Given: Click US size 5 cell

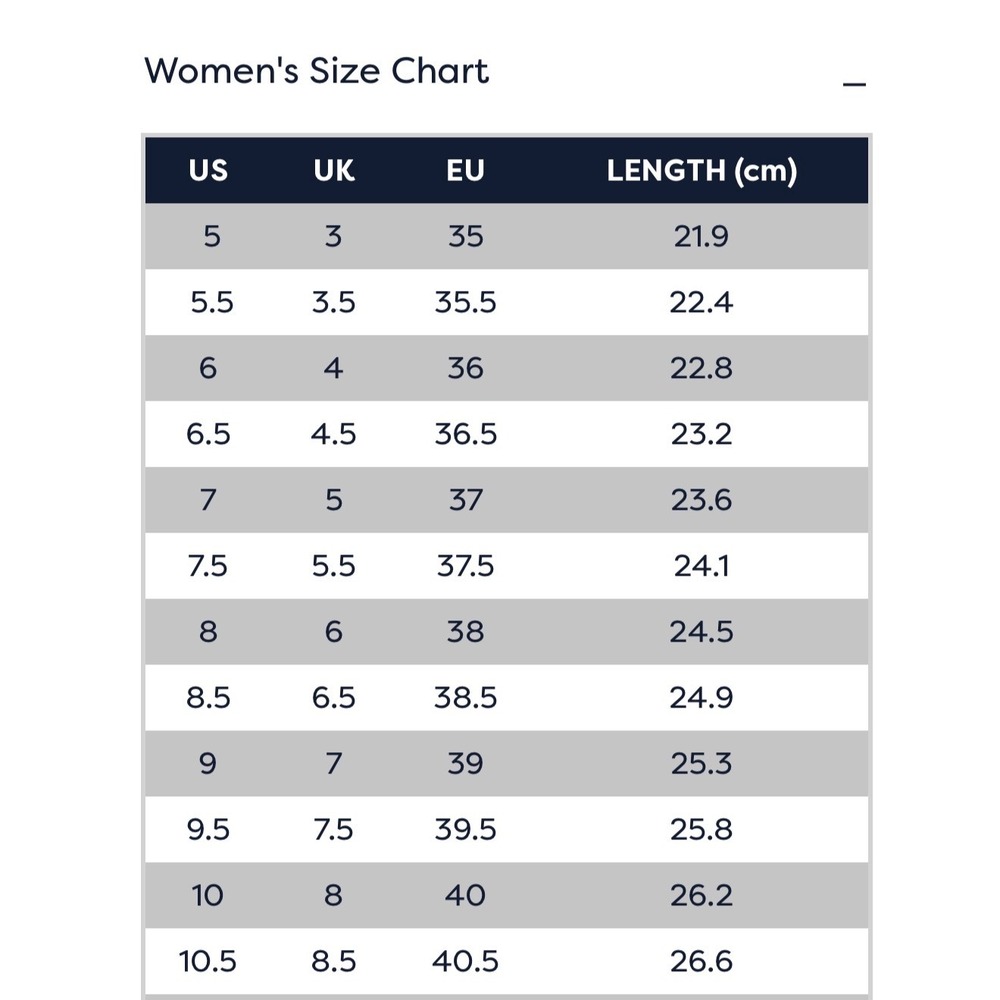Looking at the screenshot, I should [212, 237].
